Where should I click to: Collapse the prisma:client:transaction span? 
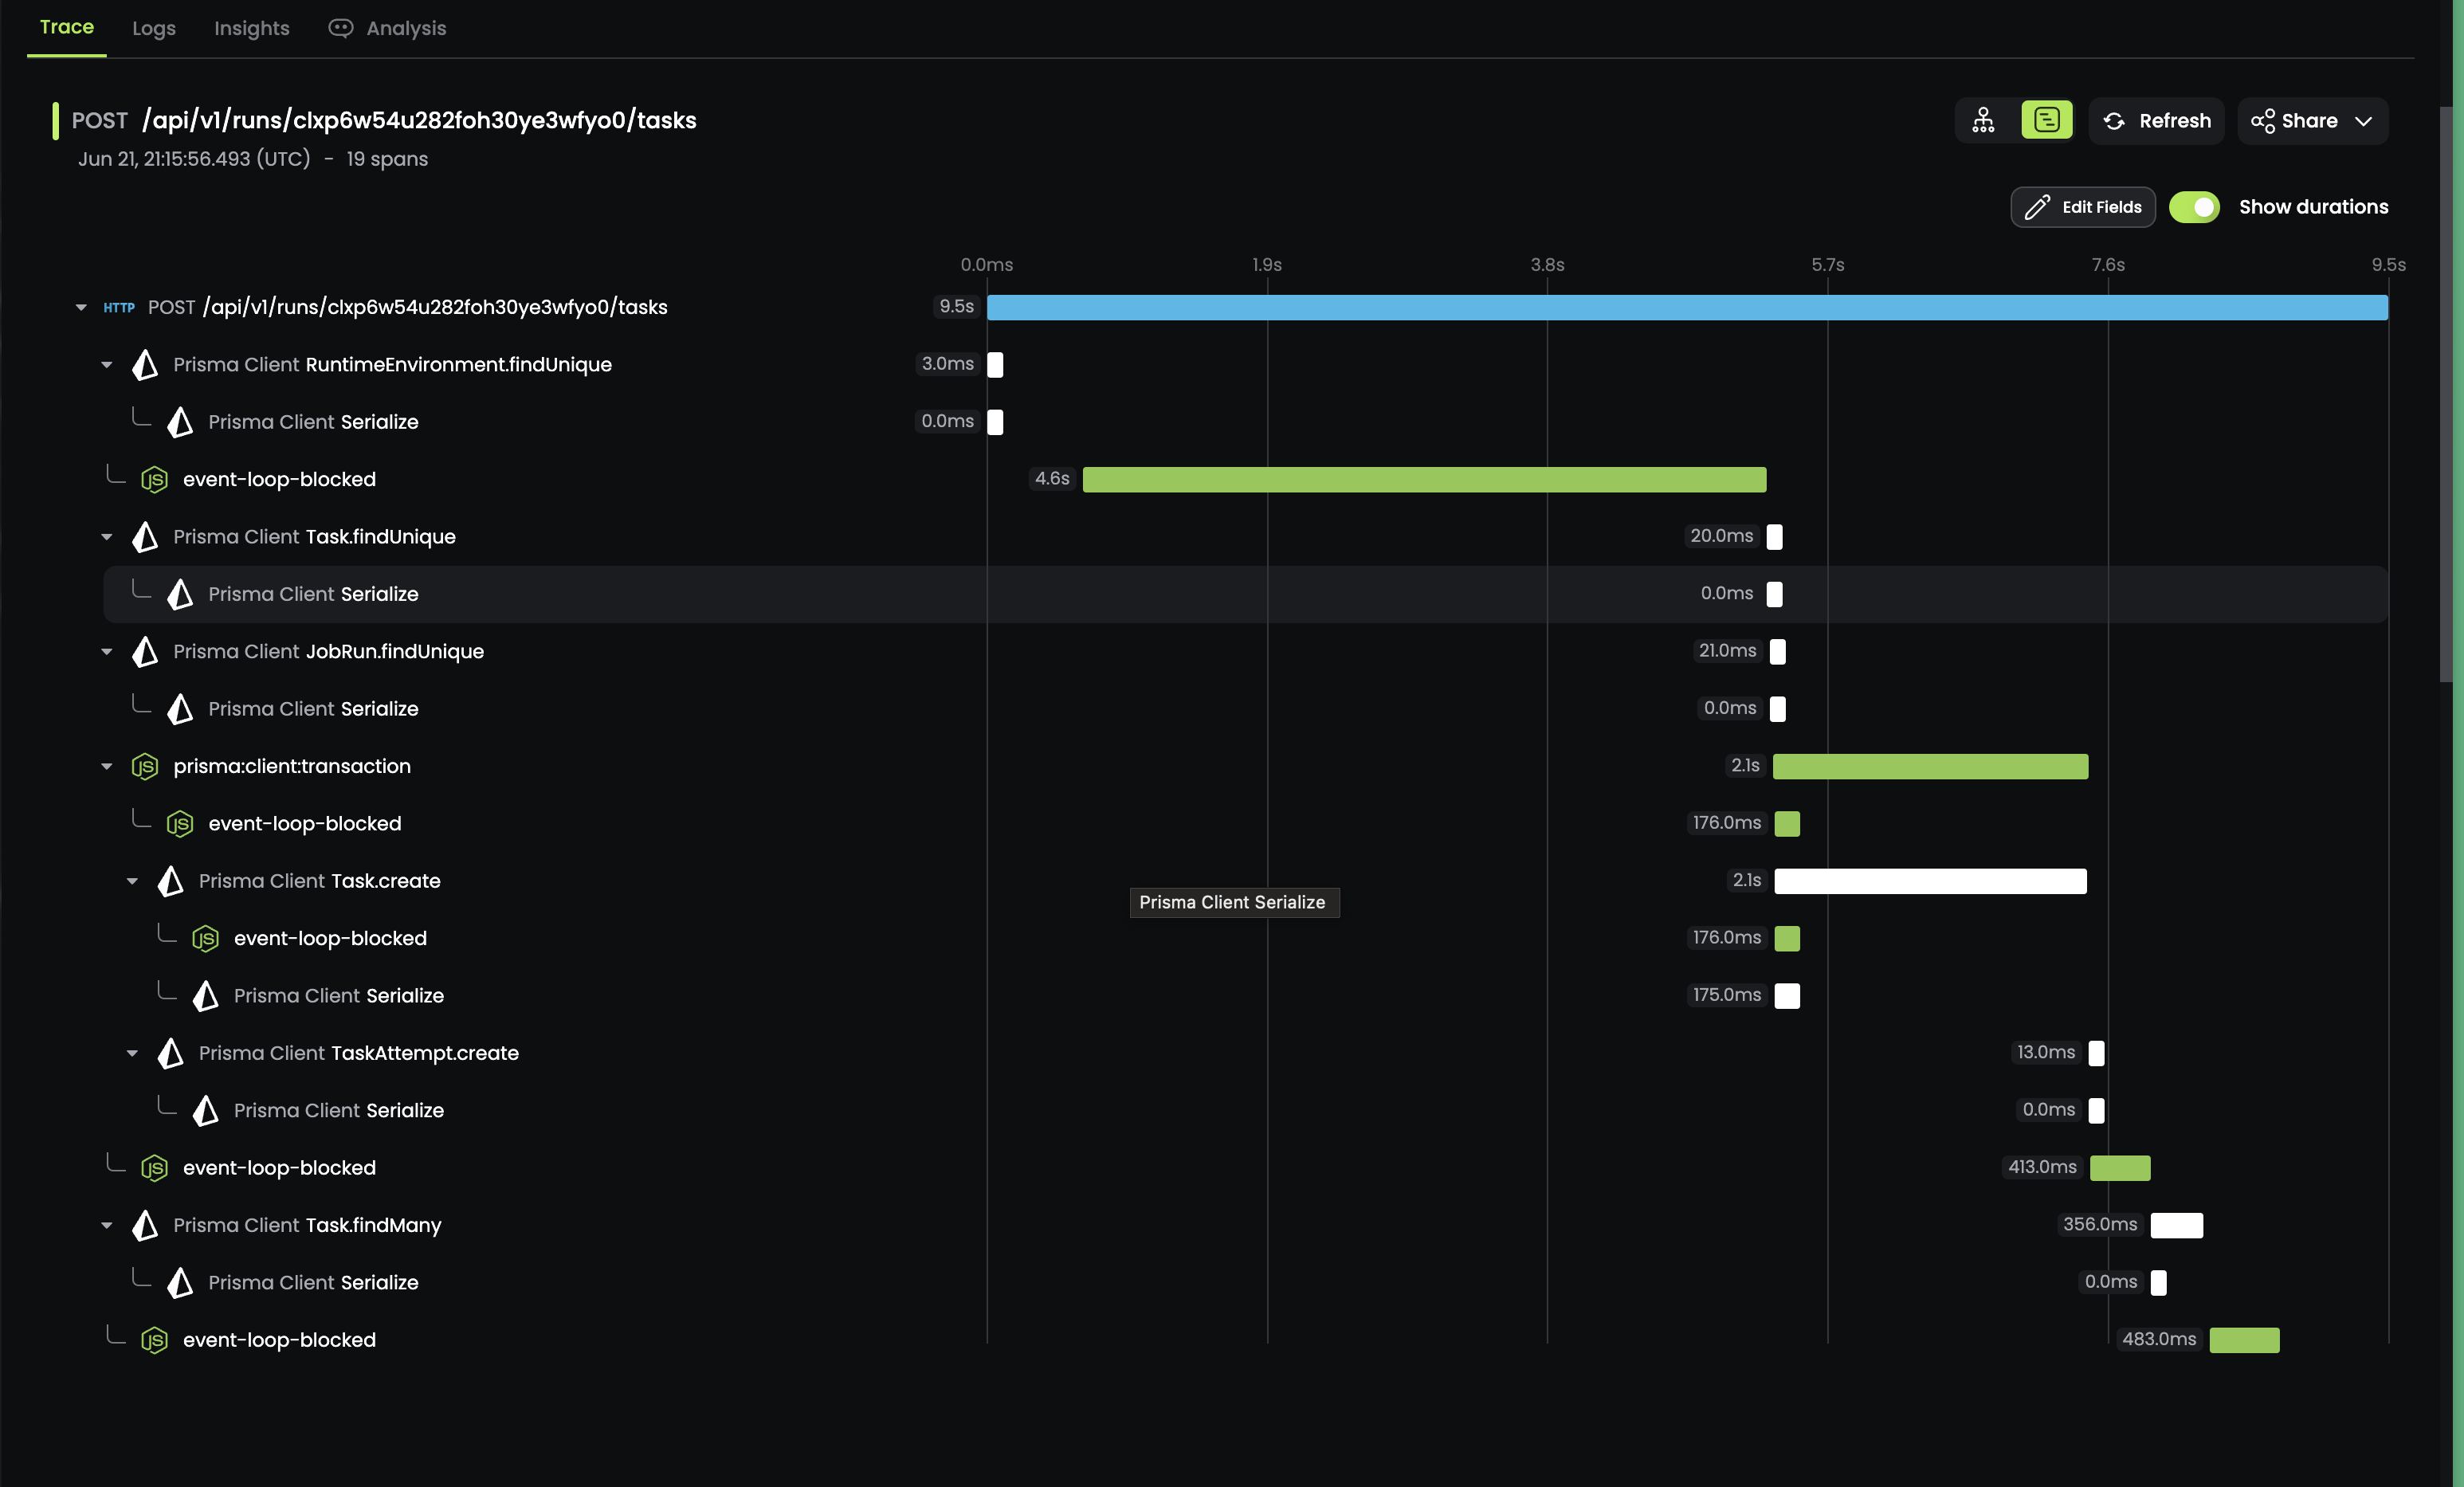(107, 766)
